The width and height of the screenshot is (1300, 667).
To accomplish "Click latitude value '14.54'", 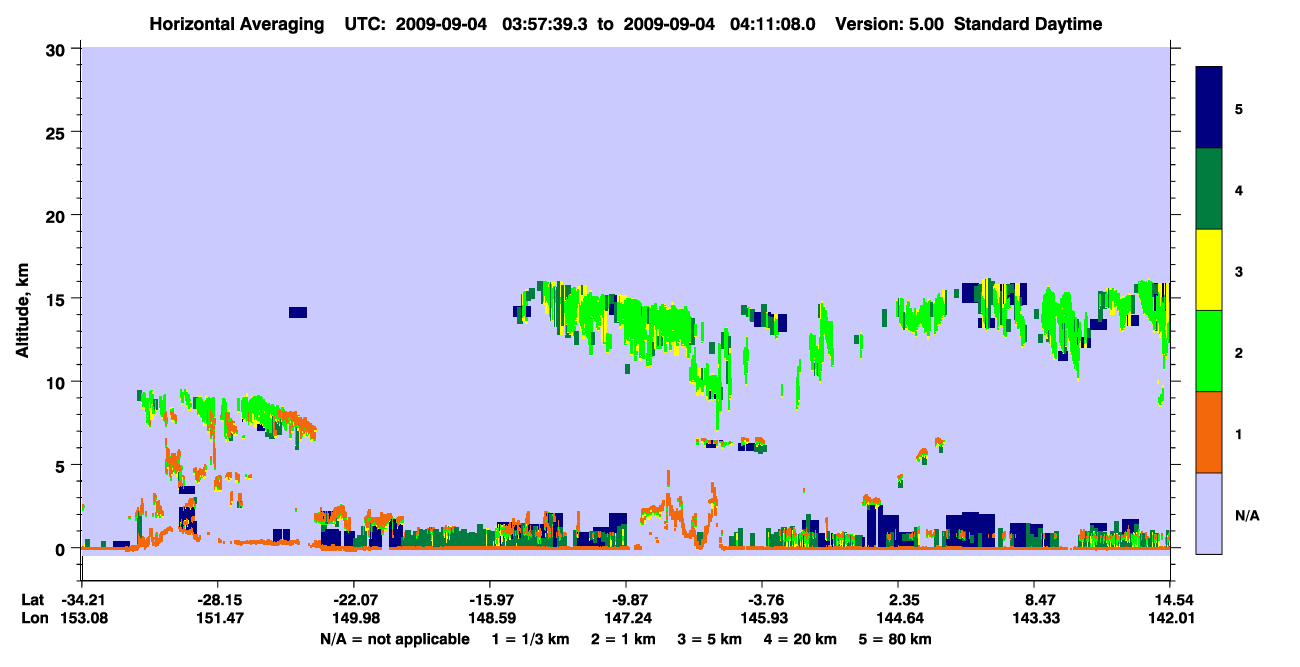I will [1170, 600].
